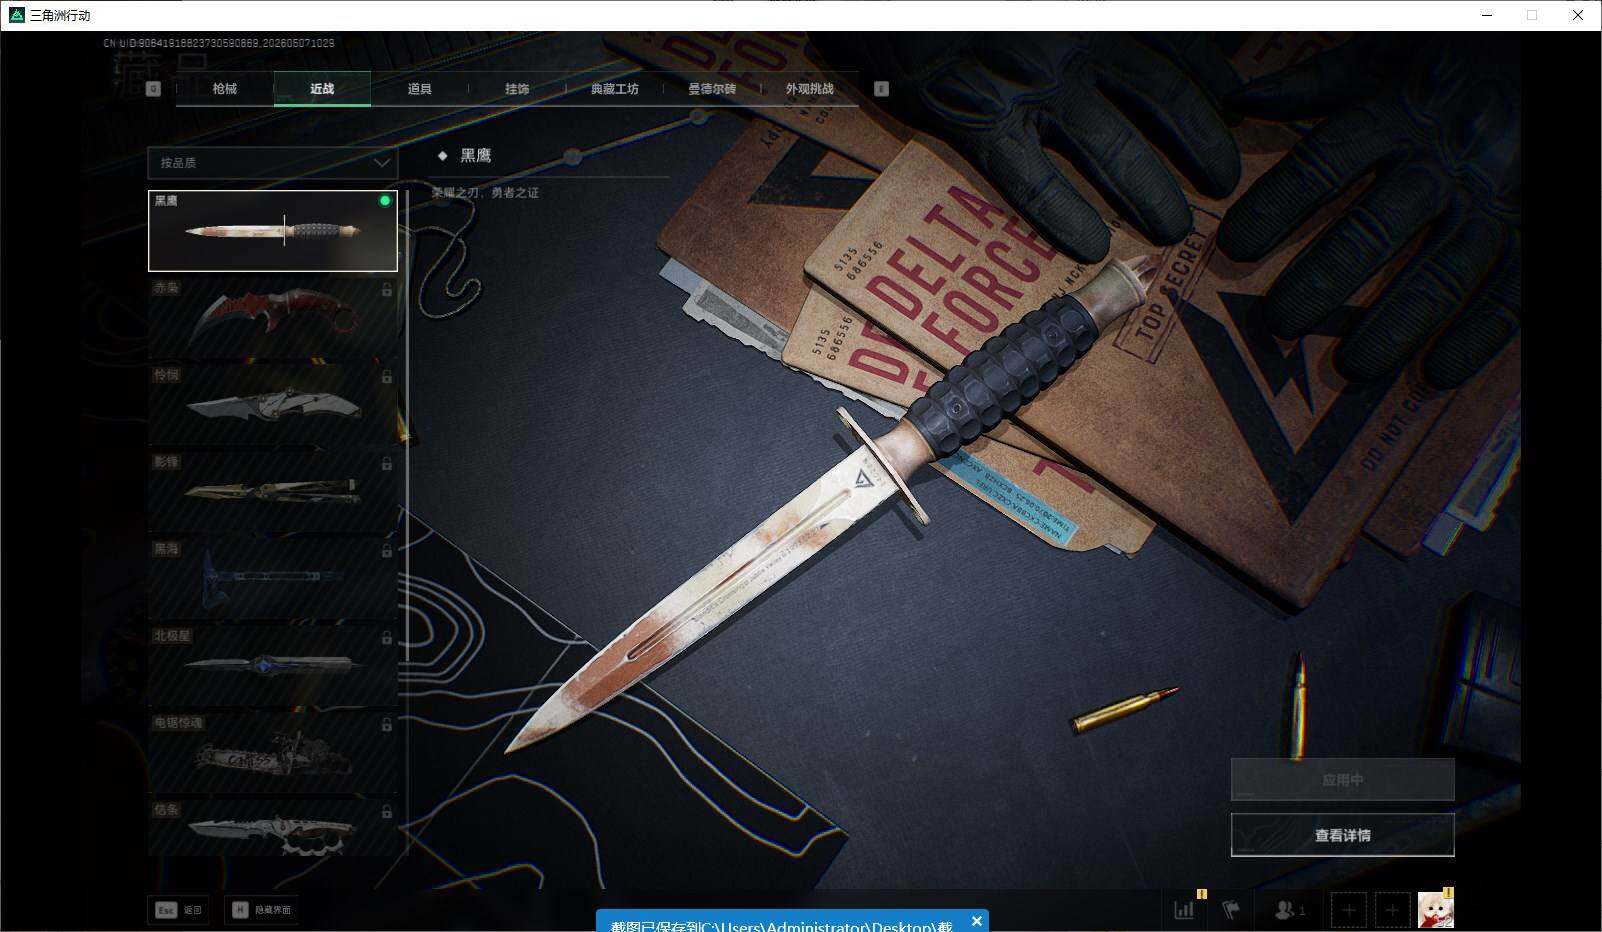Screen dimensions: 1602x932
Task: Click the second add-teammate plus slot
Action: pyautogui.click(x=1392, y=910)
